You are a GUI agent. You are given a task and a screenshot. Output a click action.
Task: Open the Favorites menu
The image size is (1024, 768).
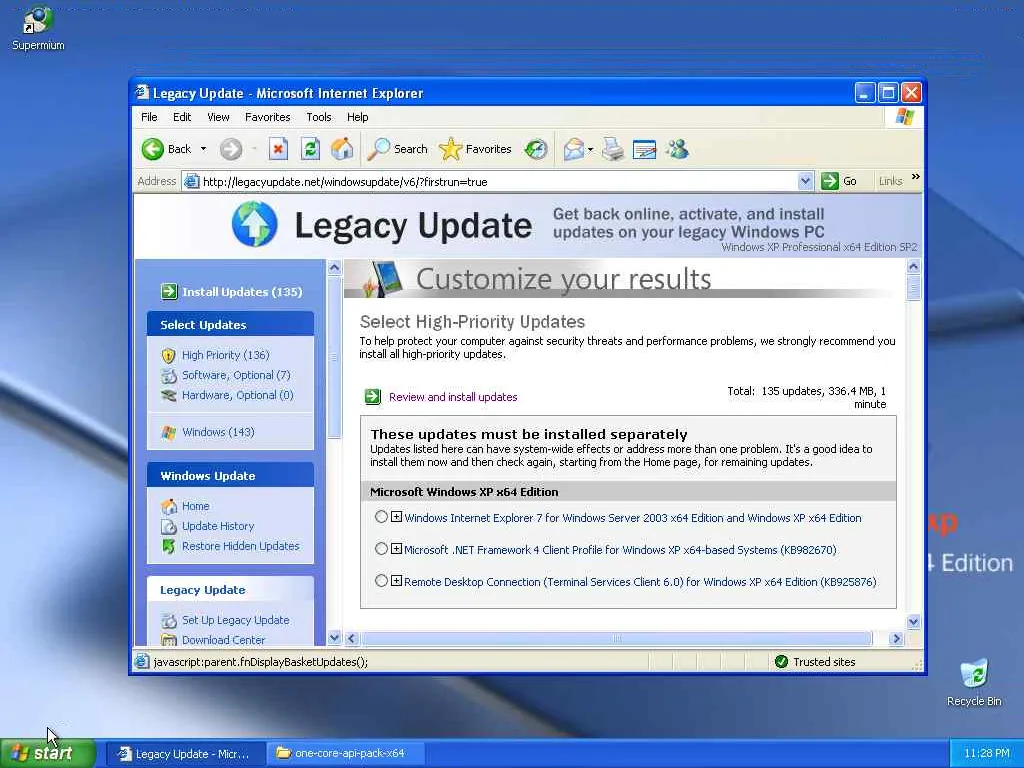pyautogui.click(x=268, y=117)
